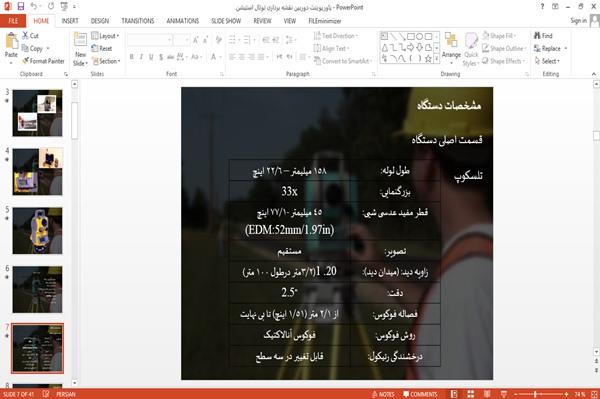Open the font size combo box
Image resolution: width=600 pixels, height=399 pixels.
[181, 39]
